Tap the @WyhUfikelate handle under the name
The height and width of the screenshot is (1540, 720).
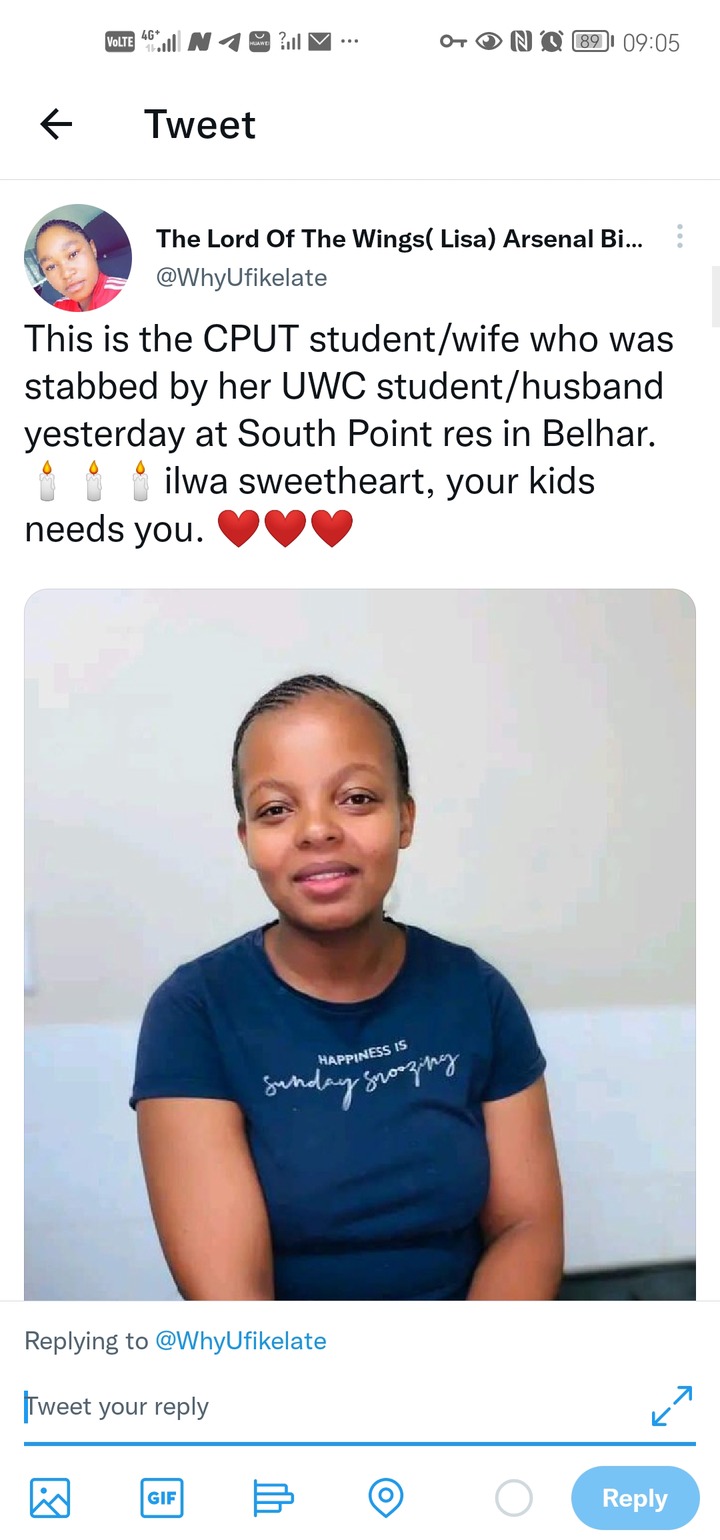(241, 277)
